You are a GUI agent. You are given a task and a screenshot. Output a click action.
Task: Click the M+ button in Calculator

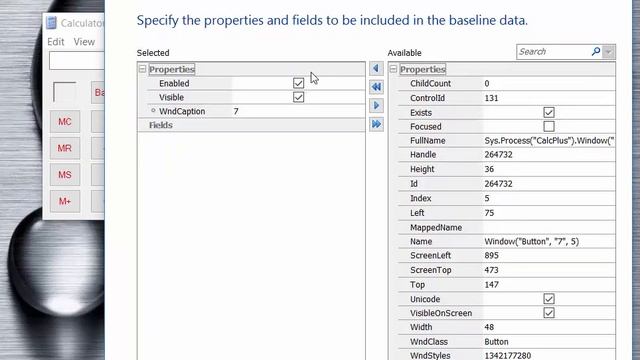(x=65, y=201)
